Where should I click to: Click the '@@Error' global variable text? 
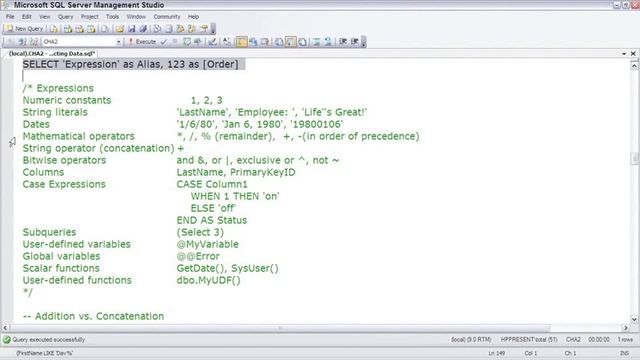[198, 256]
